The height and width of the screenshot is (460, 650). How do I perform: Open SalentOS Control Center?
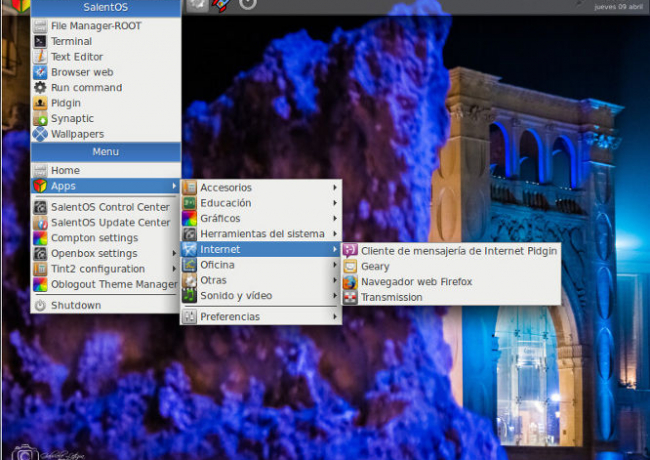[110, 208]
